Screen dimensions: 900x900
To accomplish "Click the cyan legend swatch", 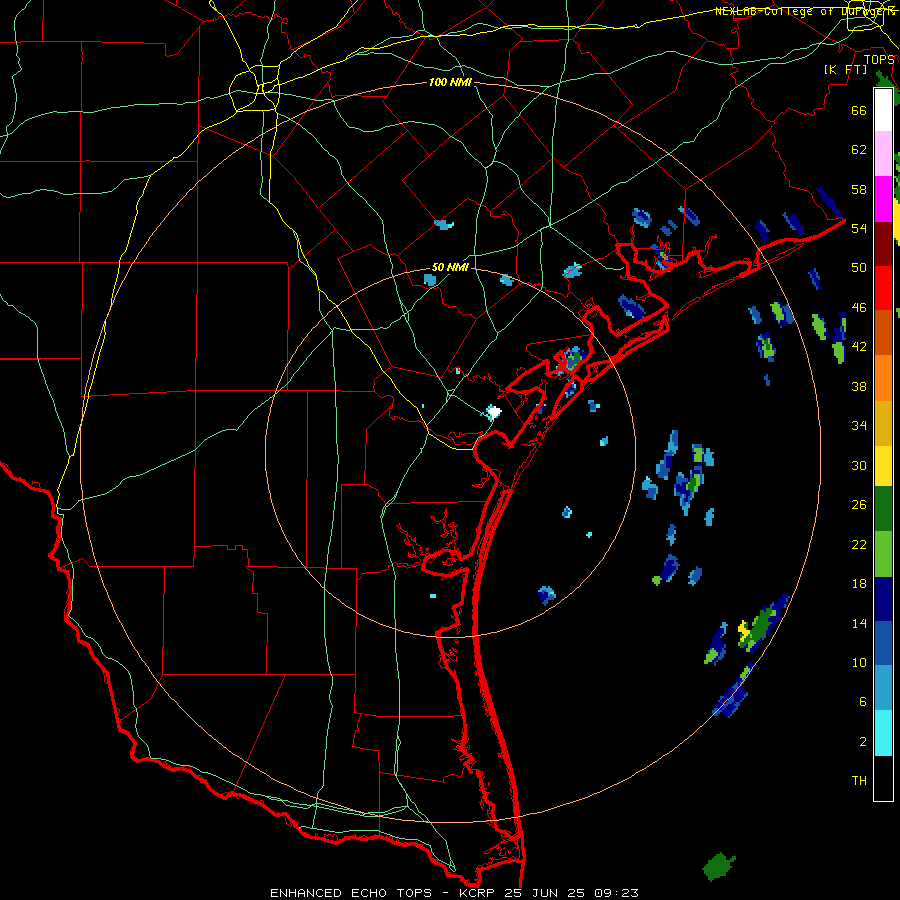I will point(883,733).
